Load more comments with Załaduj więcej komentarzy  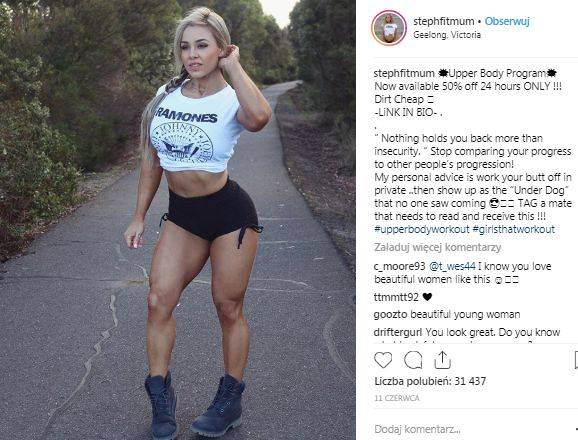438,247
